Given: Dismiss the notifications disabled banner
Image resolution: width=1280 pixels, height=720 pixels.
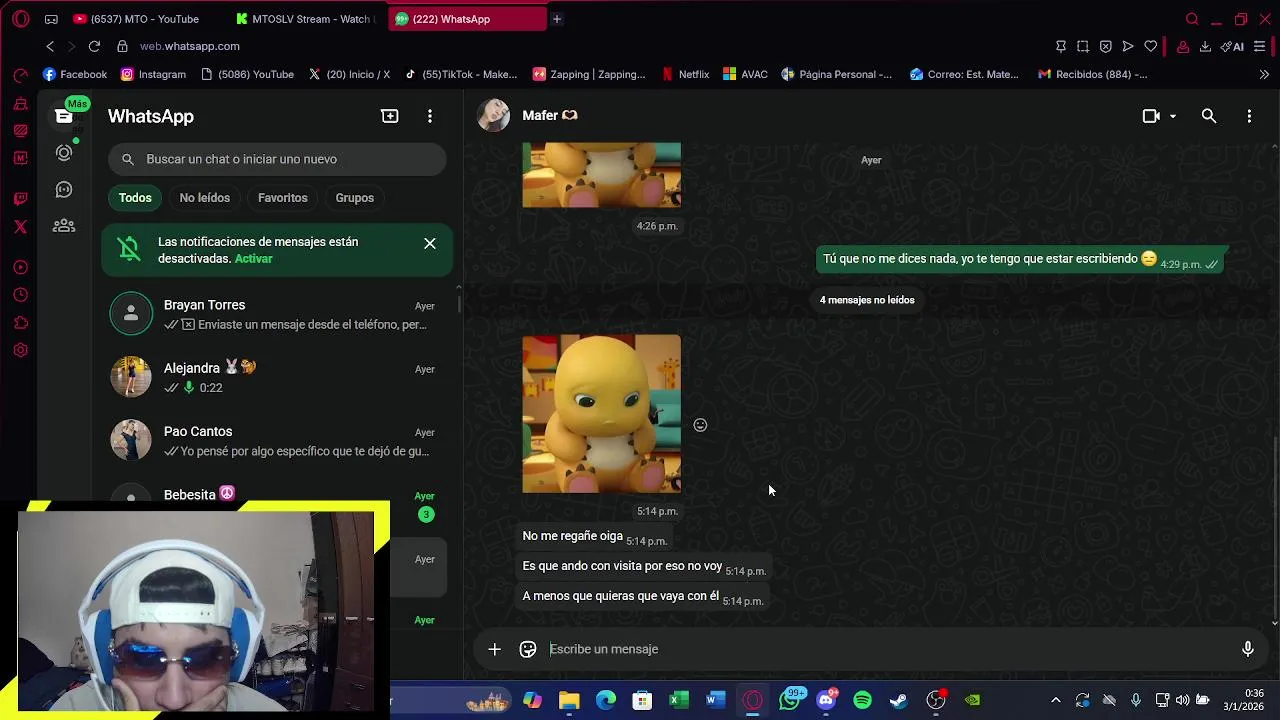Looking at the screenshot, I should click(x=430, y=243).
